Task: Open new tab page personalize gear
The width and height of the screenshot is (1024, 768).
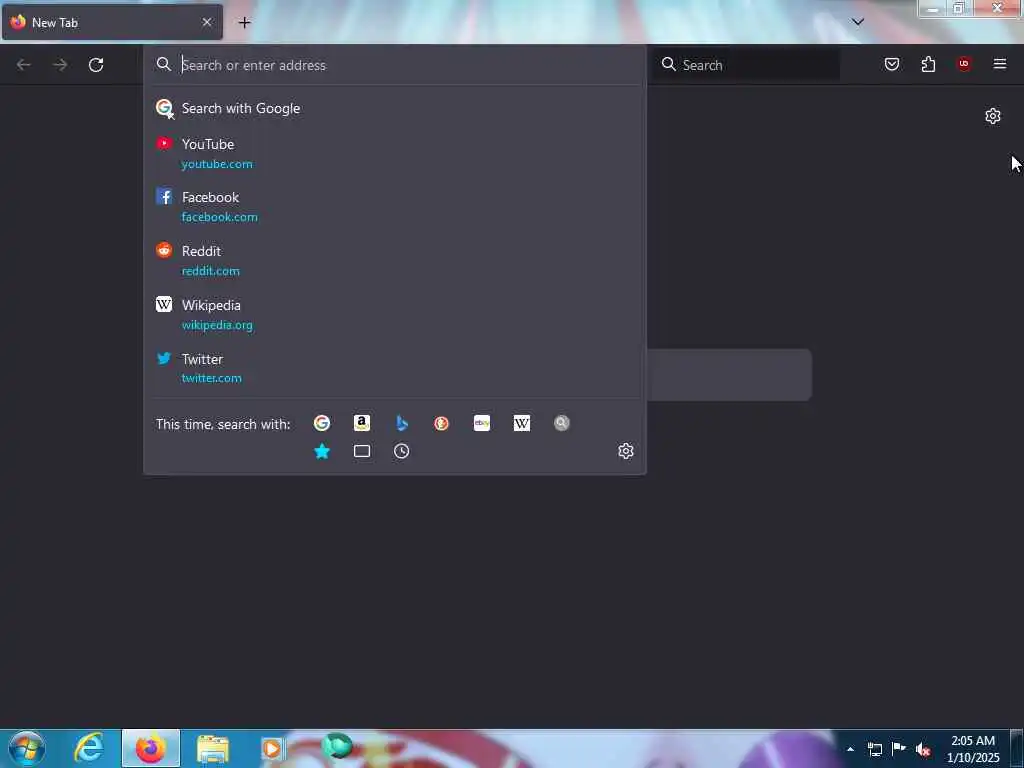Action: pos(993,116)
